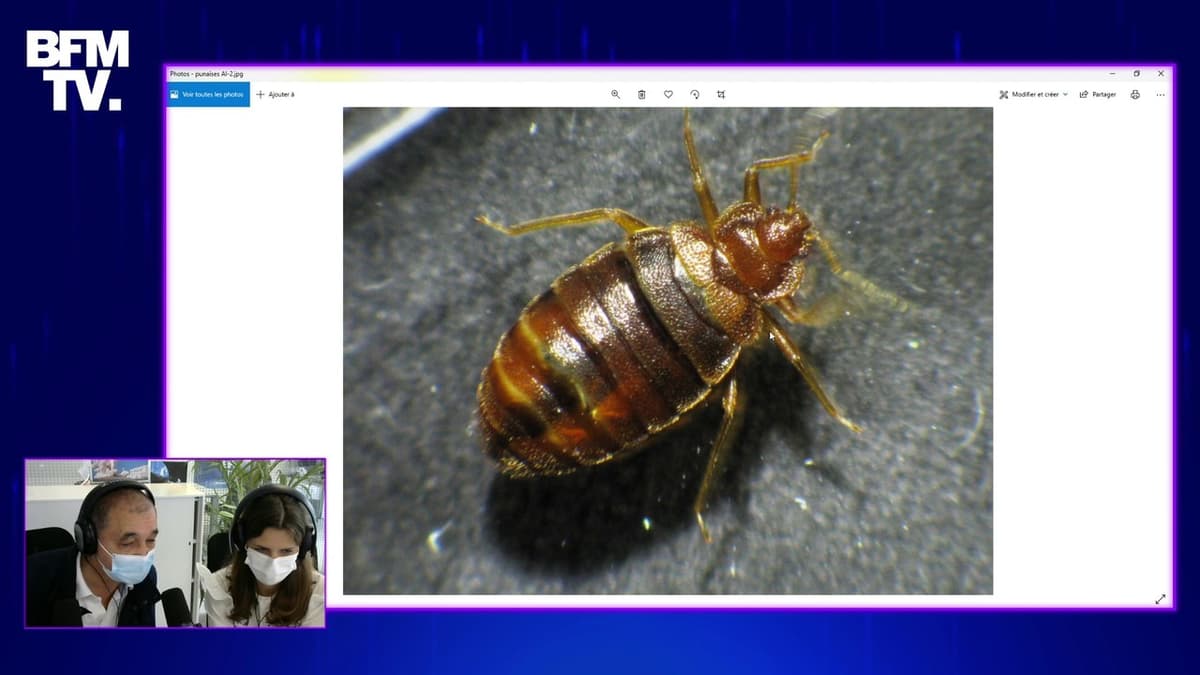Close the Photos window

[x=1160, y=73]
